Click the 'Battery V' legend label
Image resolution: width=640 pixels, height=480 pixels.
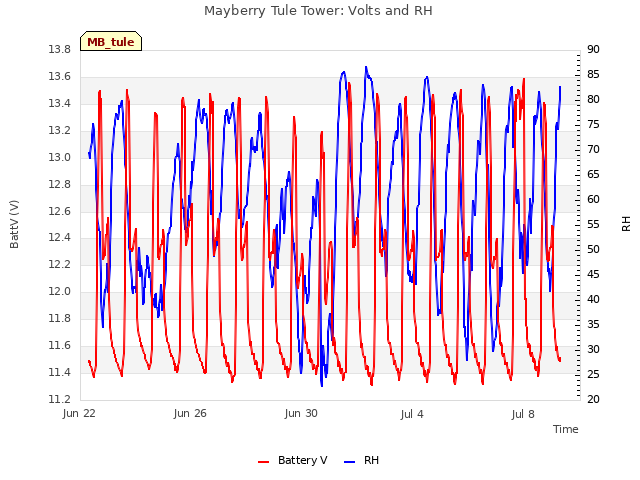pos(302,460)
